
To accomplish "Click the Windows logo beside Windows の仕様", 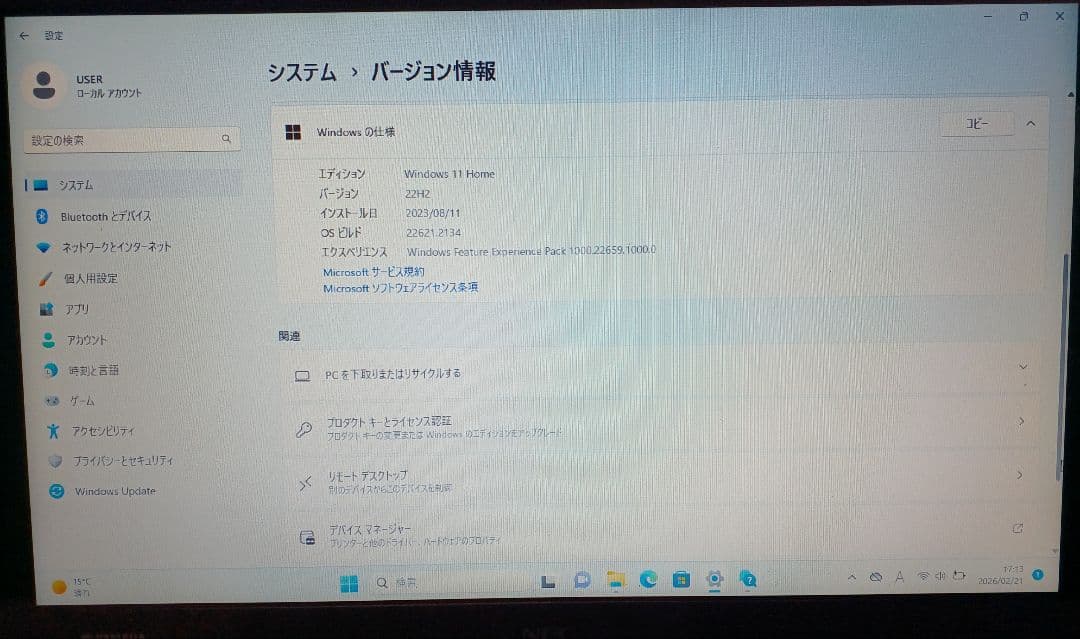I will click(293, 132).
